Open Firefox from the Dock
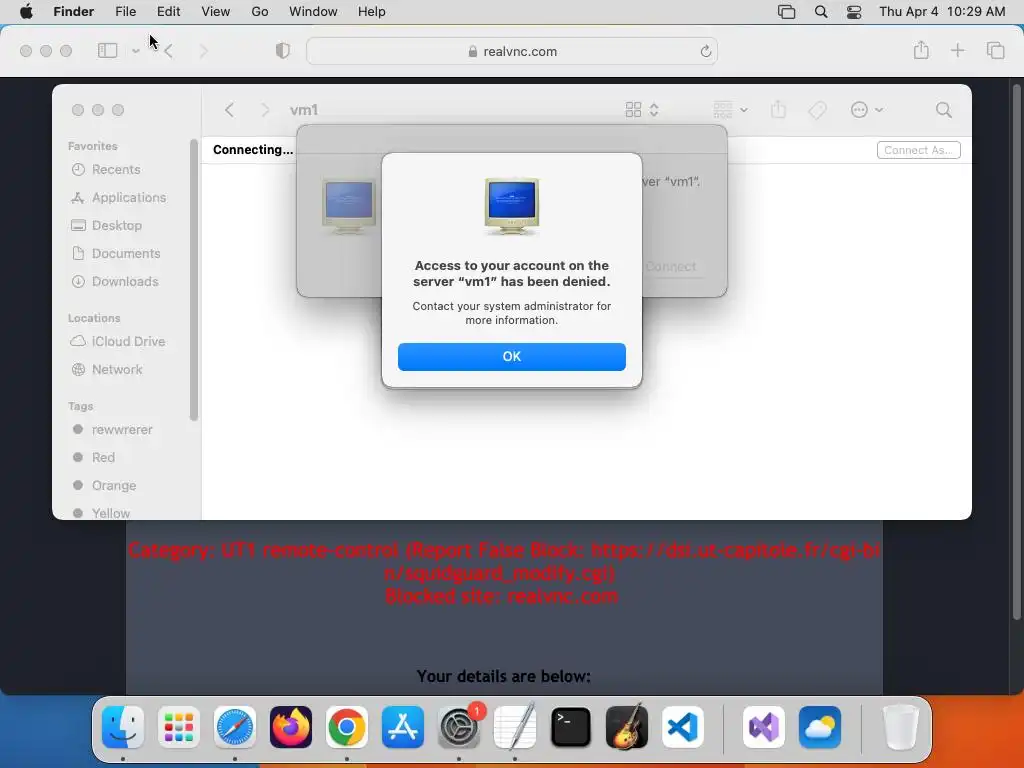This screenshot has height=768, width=1024. click(291, 727)
